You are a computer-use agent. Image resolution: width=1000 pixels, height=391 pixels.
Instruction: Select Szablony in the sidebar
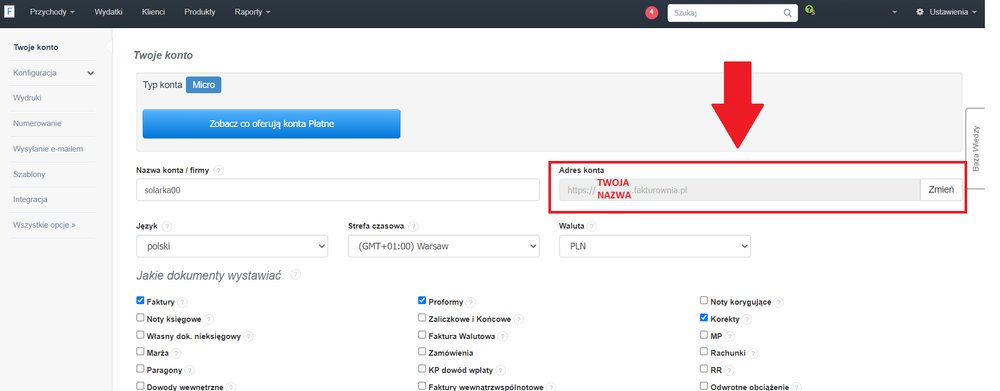(29, 174)
